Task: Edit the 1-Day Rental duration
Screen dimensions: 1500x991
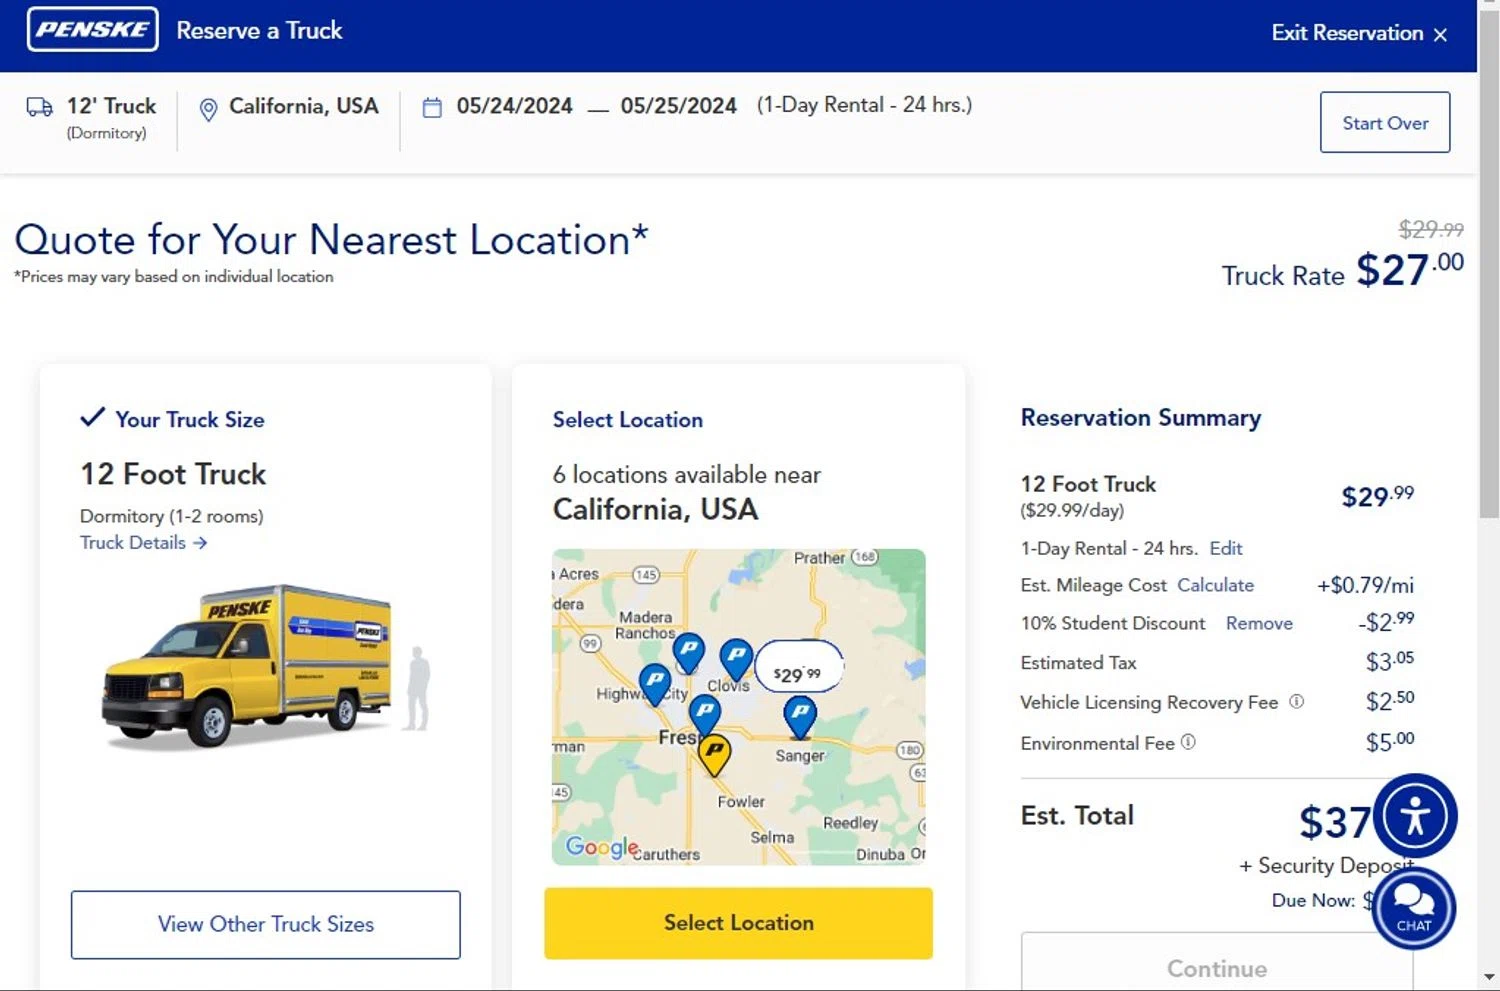Action: pyautogui.click(x=1225, y=548)
